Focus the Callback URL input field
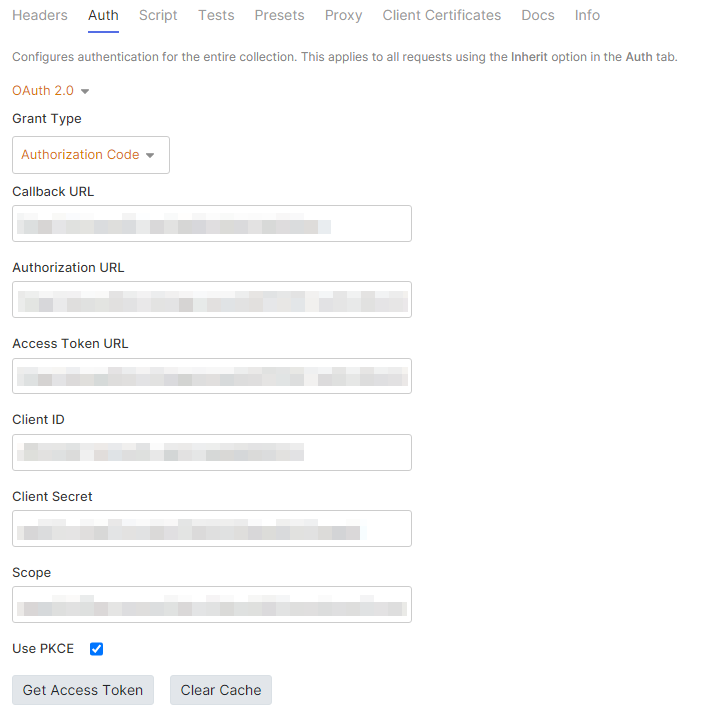The image size is (703, 716). [x=212, y=224]
